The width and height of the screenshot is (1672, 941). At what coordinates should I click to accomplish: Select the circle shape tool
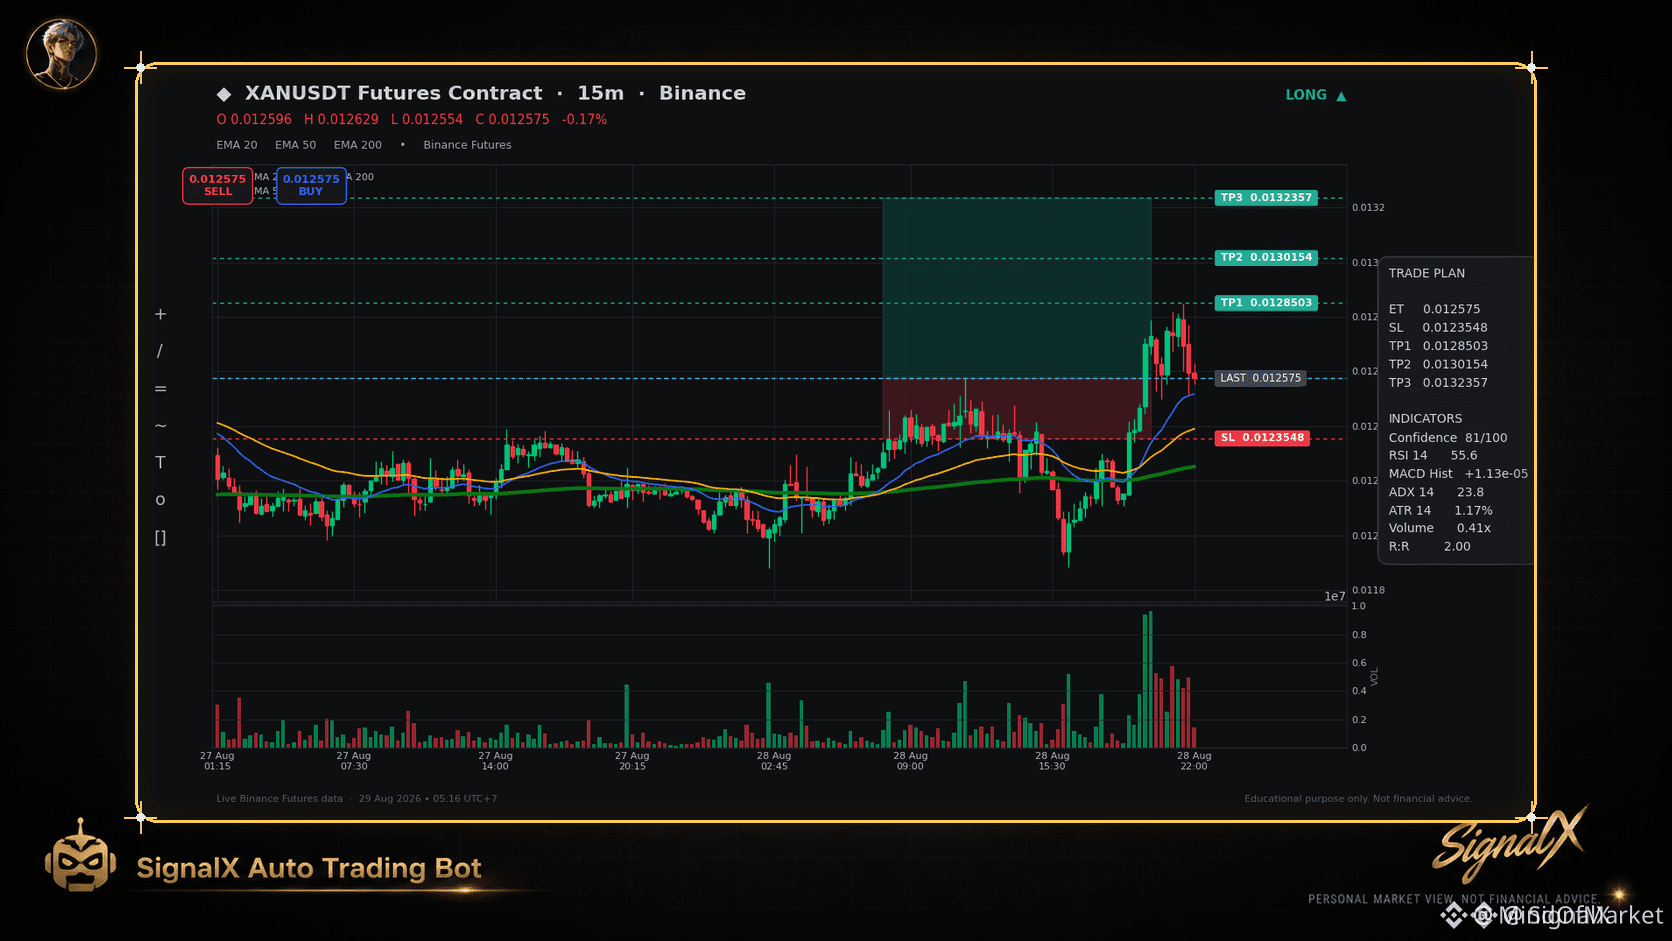(160, 500)
